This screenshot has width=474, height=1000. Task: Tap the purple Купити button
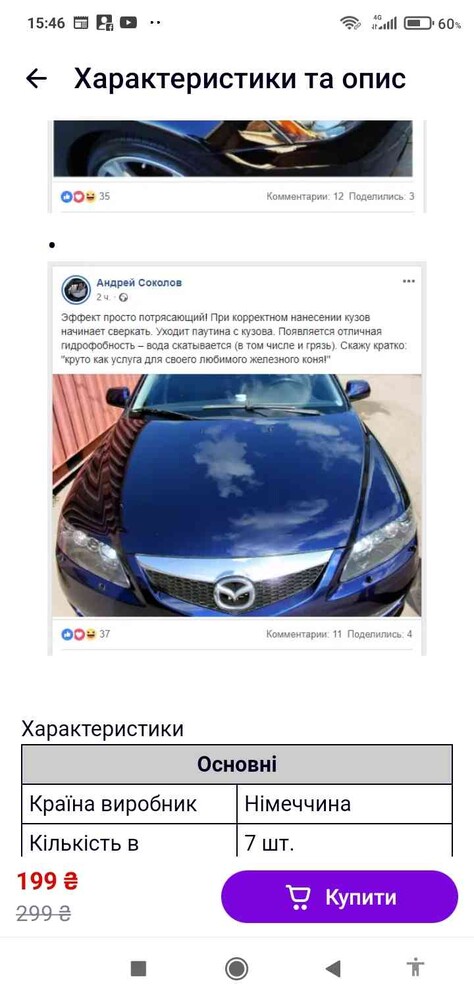339,896
